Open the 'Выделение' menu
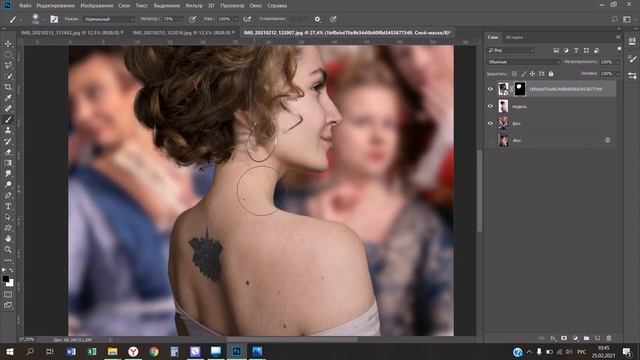 [x=167, y=6]
